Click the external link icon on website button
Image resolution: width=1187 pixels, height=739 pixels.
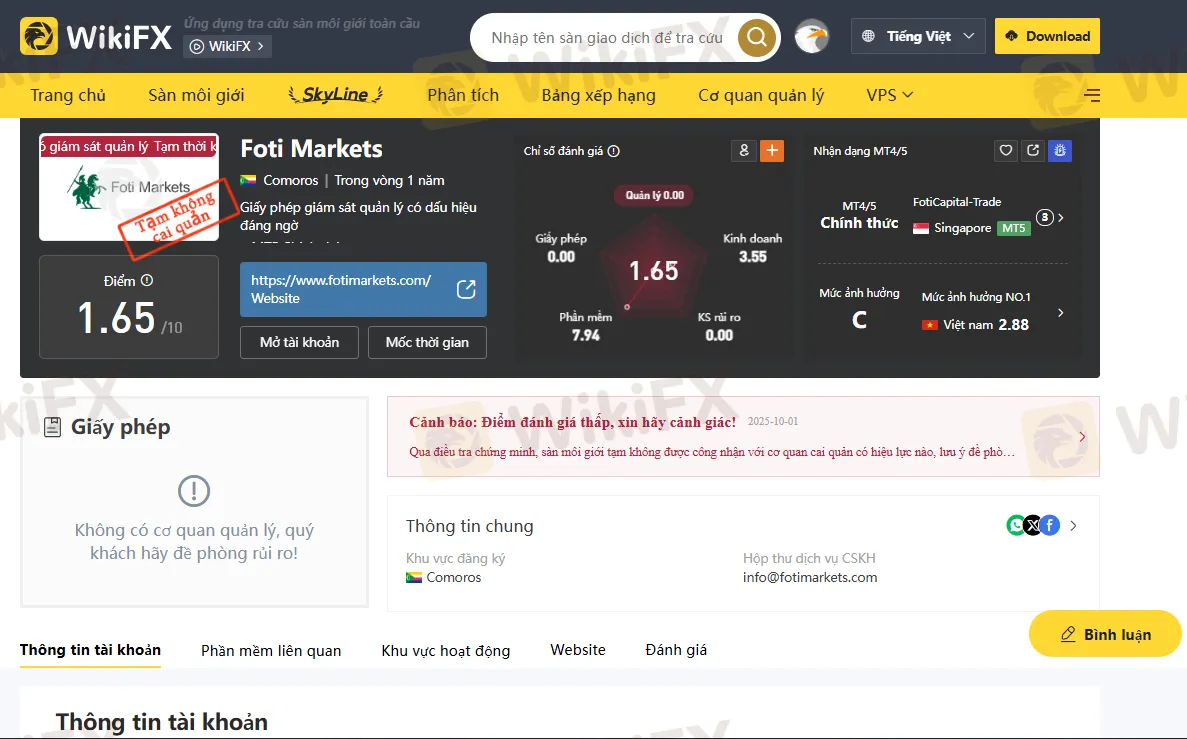coord(466,289)
